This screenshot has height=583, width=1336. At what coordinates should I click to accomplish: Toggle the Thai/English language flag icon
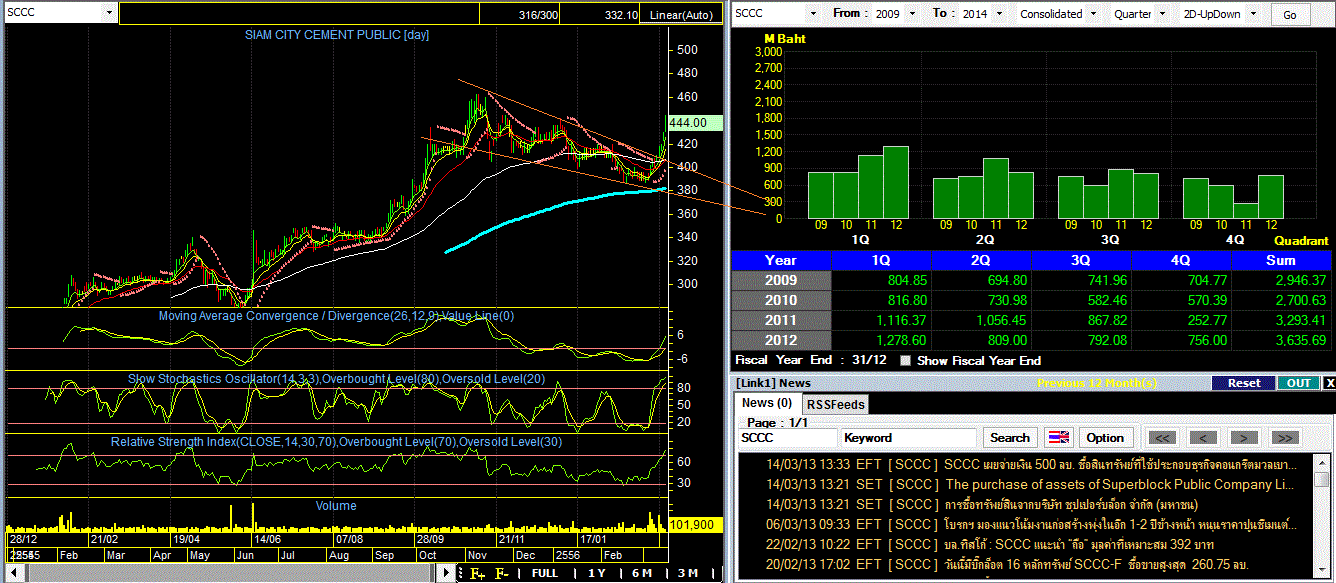1059,438
